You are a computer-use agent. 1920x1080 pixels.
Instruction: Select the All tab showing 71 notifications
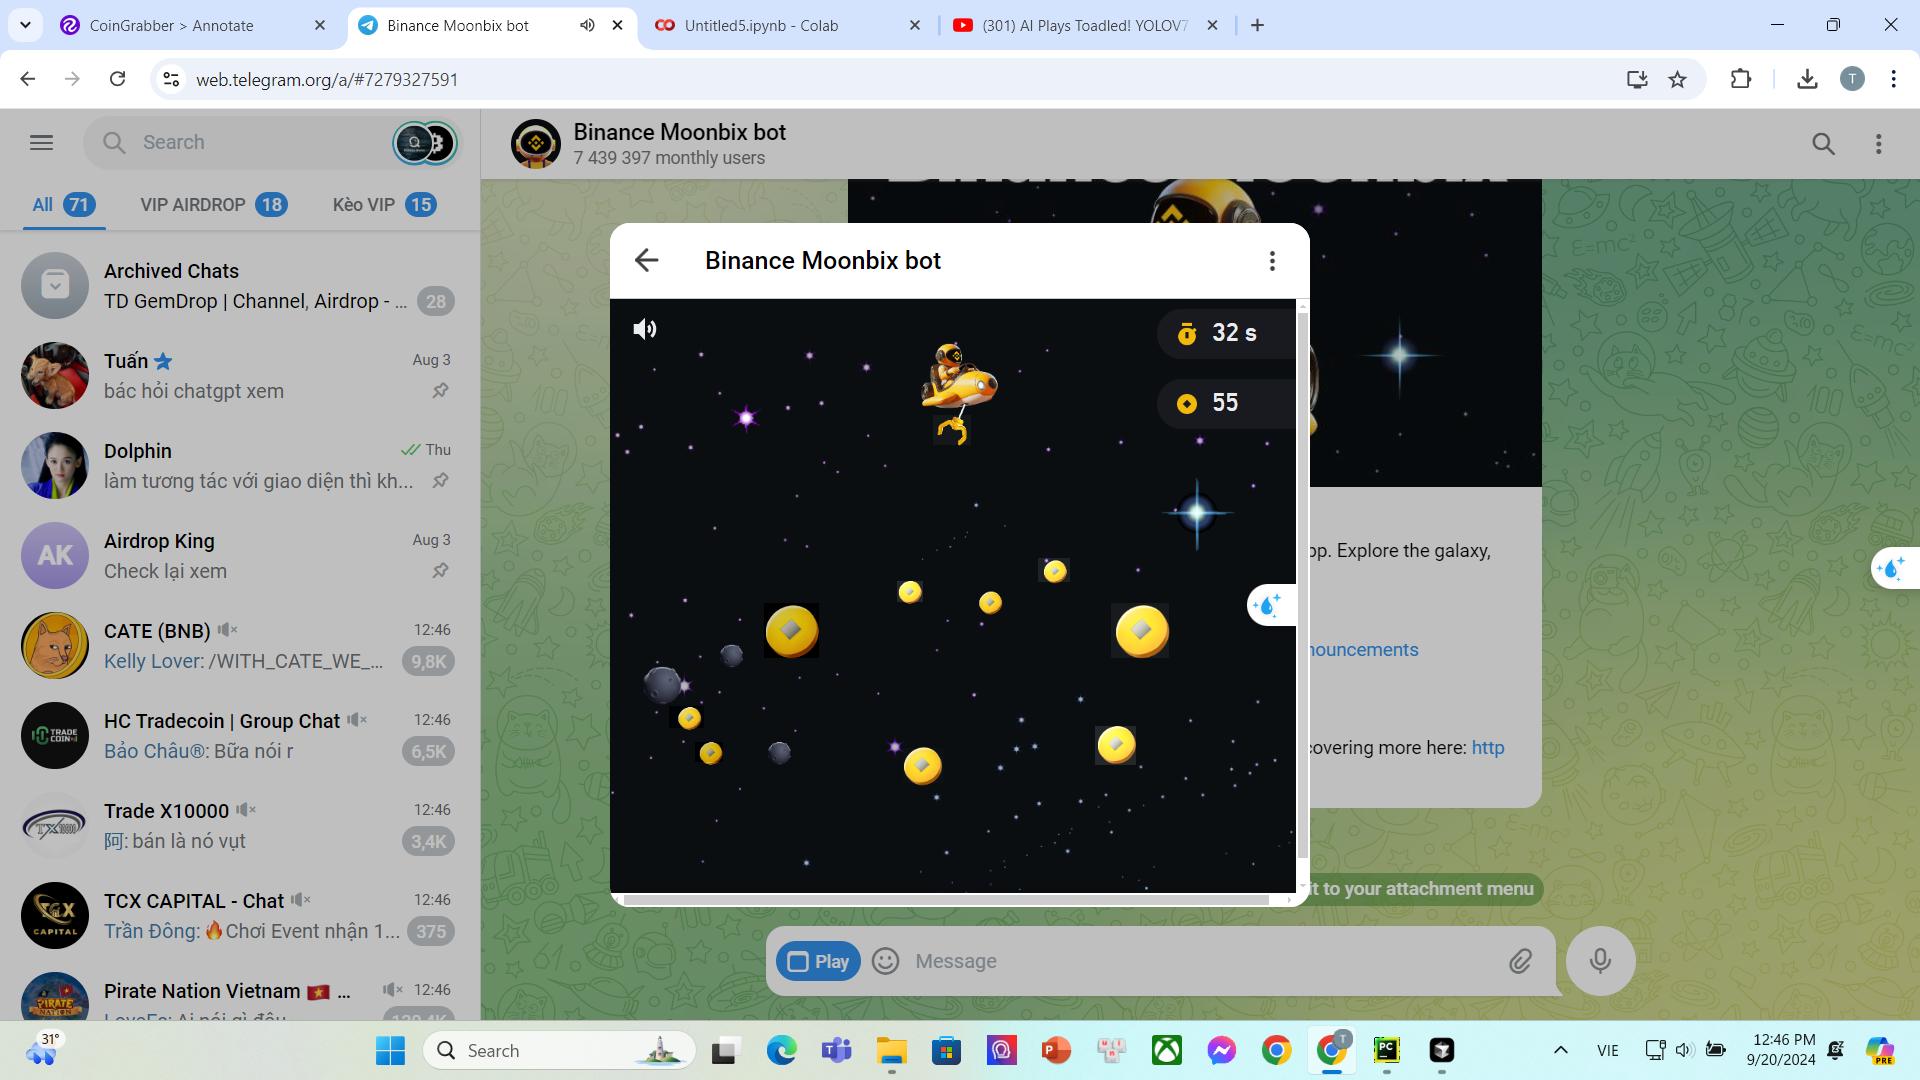(x=62, y=204)
